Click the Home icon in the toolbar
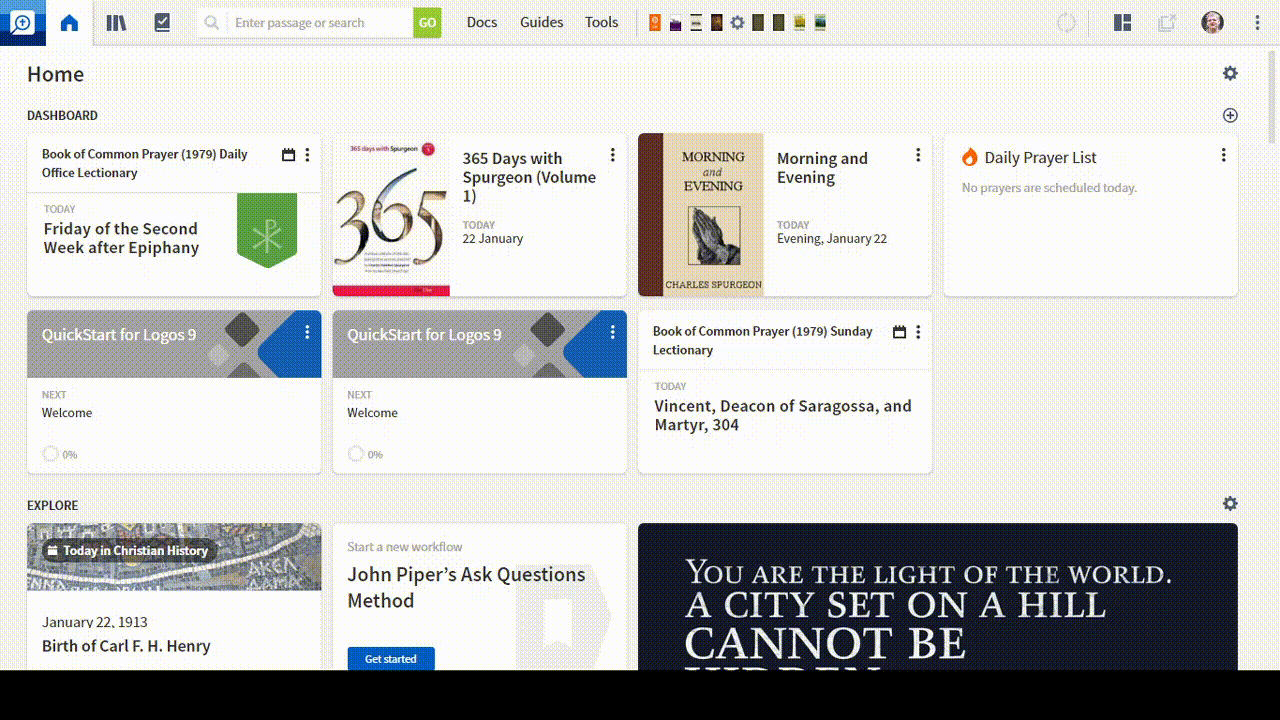This screenshot has width=1280, height=720. point(68,22)
